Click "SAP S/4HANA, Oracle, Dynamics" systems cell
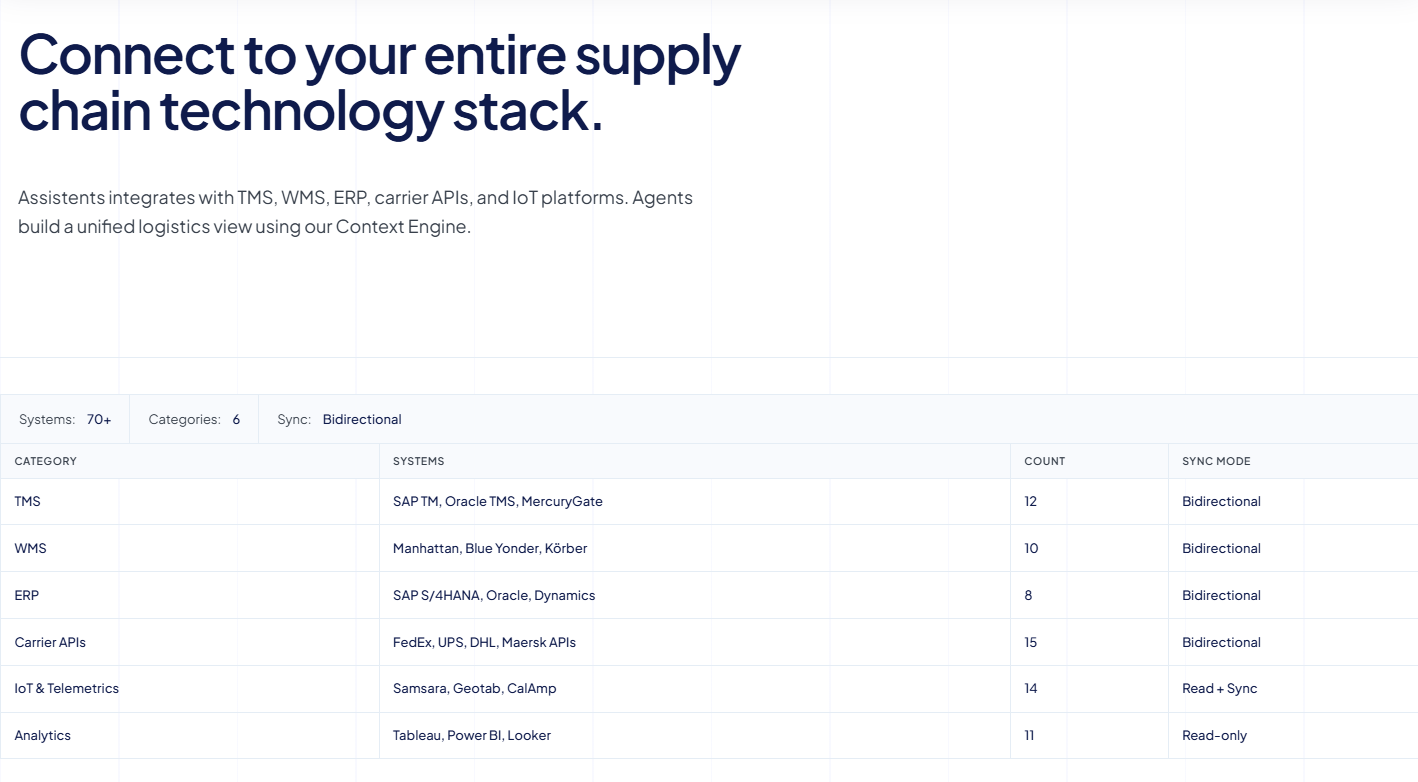Image resolution: width=1418 pixels, height=782 pixels. [x=695, y=595]
